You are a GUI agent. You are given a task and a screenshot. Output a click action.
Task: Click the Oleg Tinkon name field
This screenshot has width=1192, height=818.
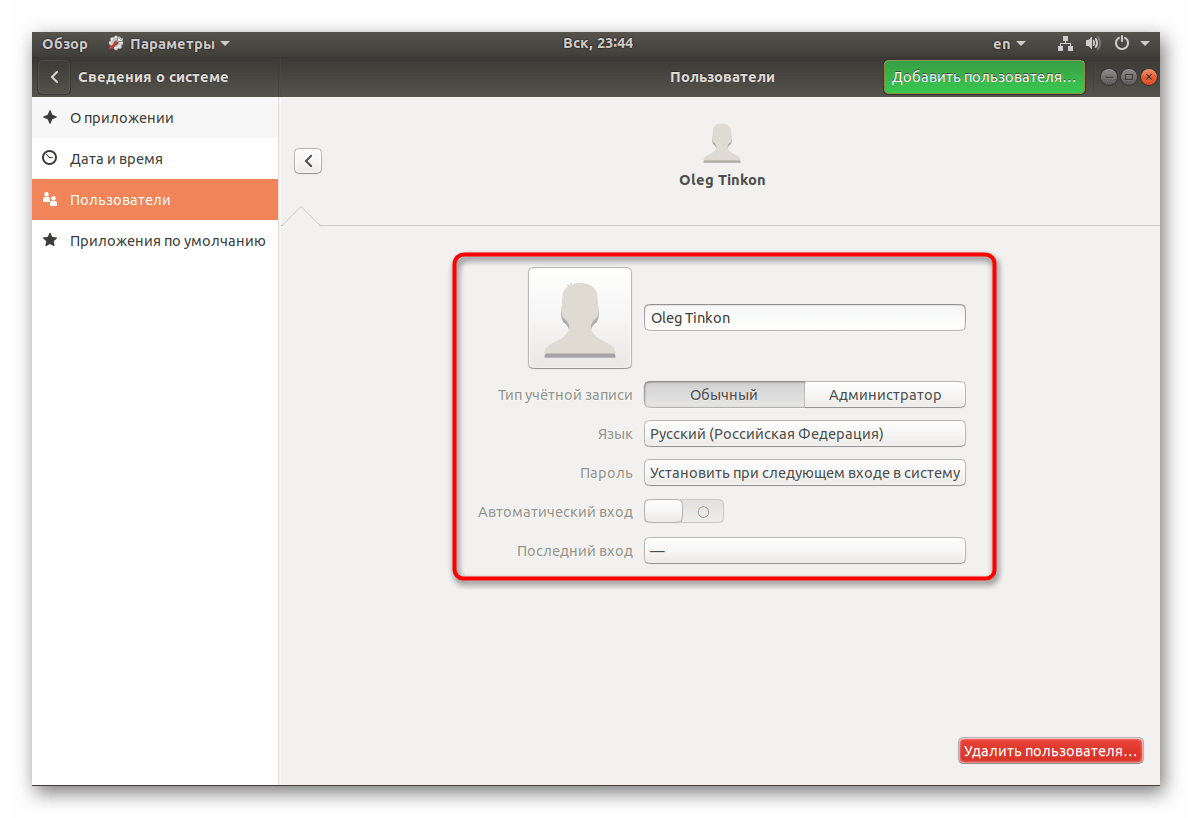click(x=804, y=318)
